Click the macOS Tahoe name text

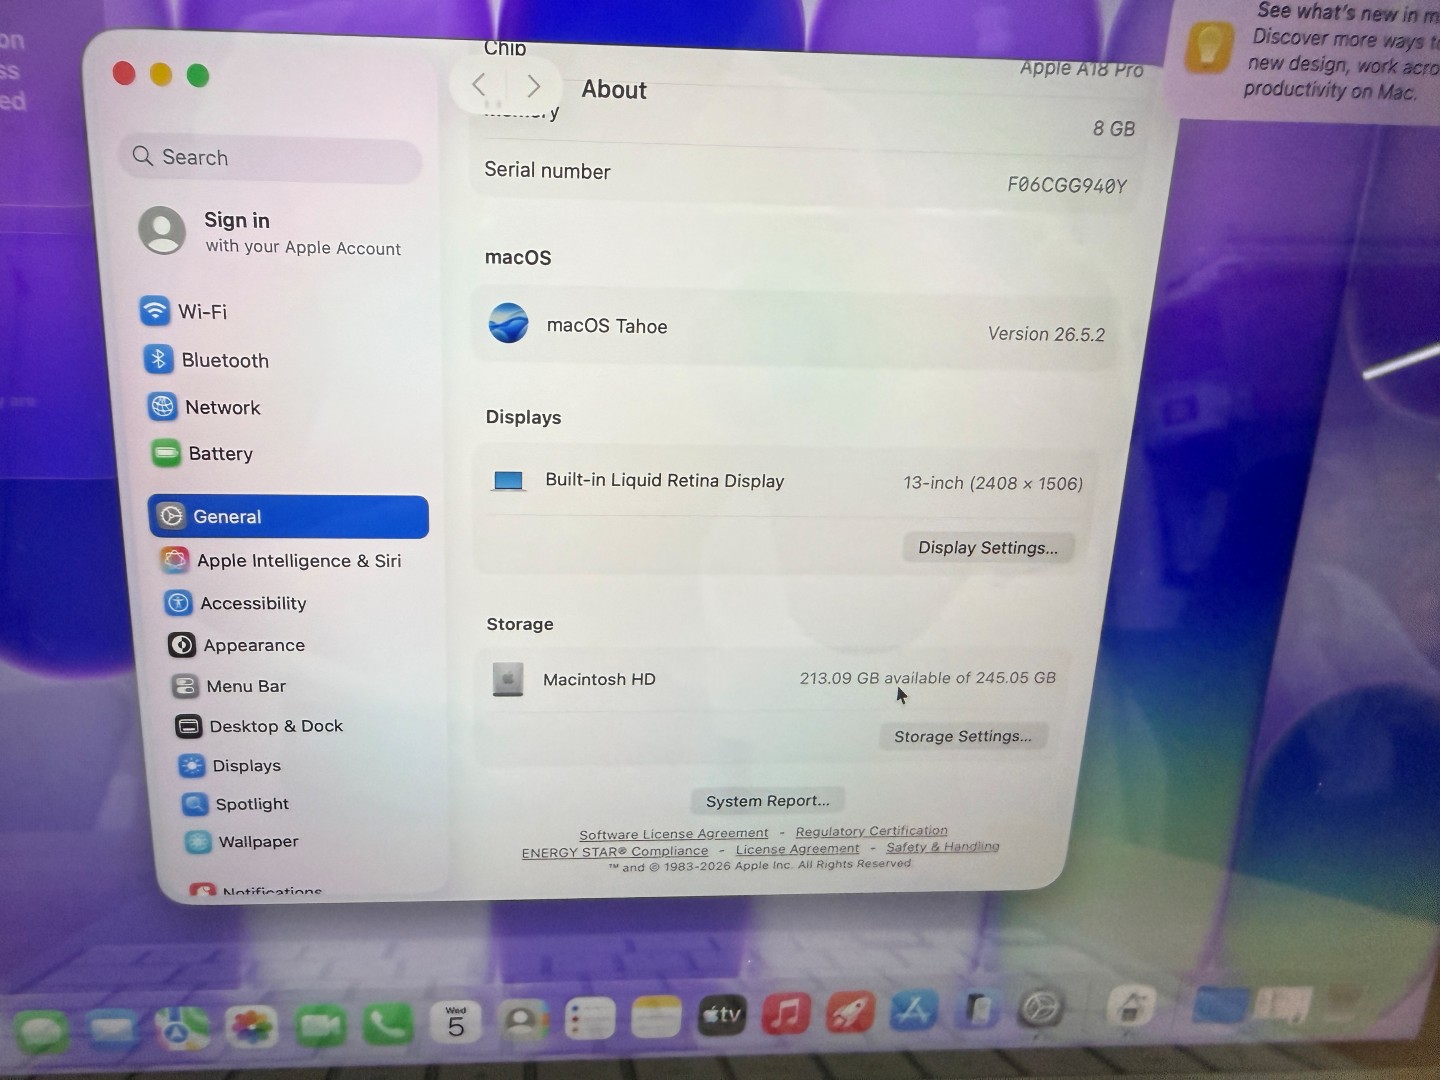pyautogui.click(x=607, y=326)
